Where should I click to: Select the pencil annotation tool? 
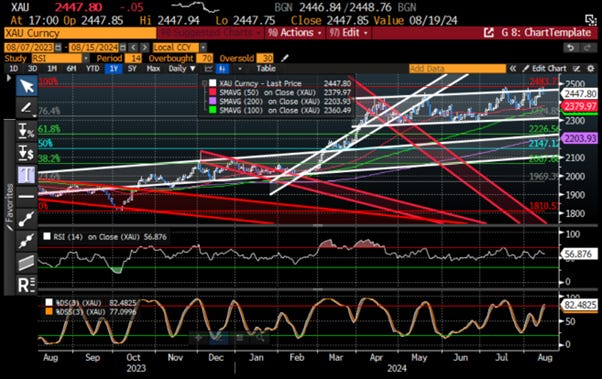(x=26, y=108)
